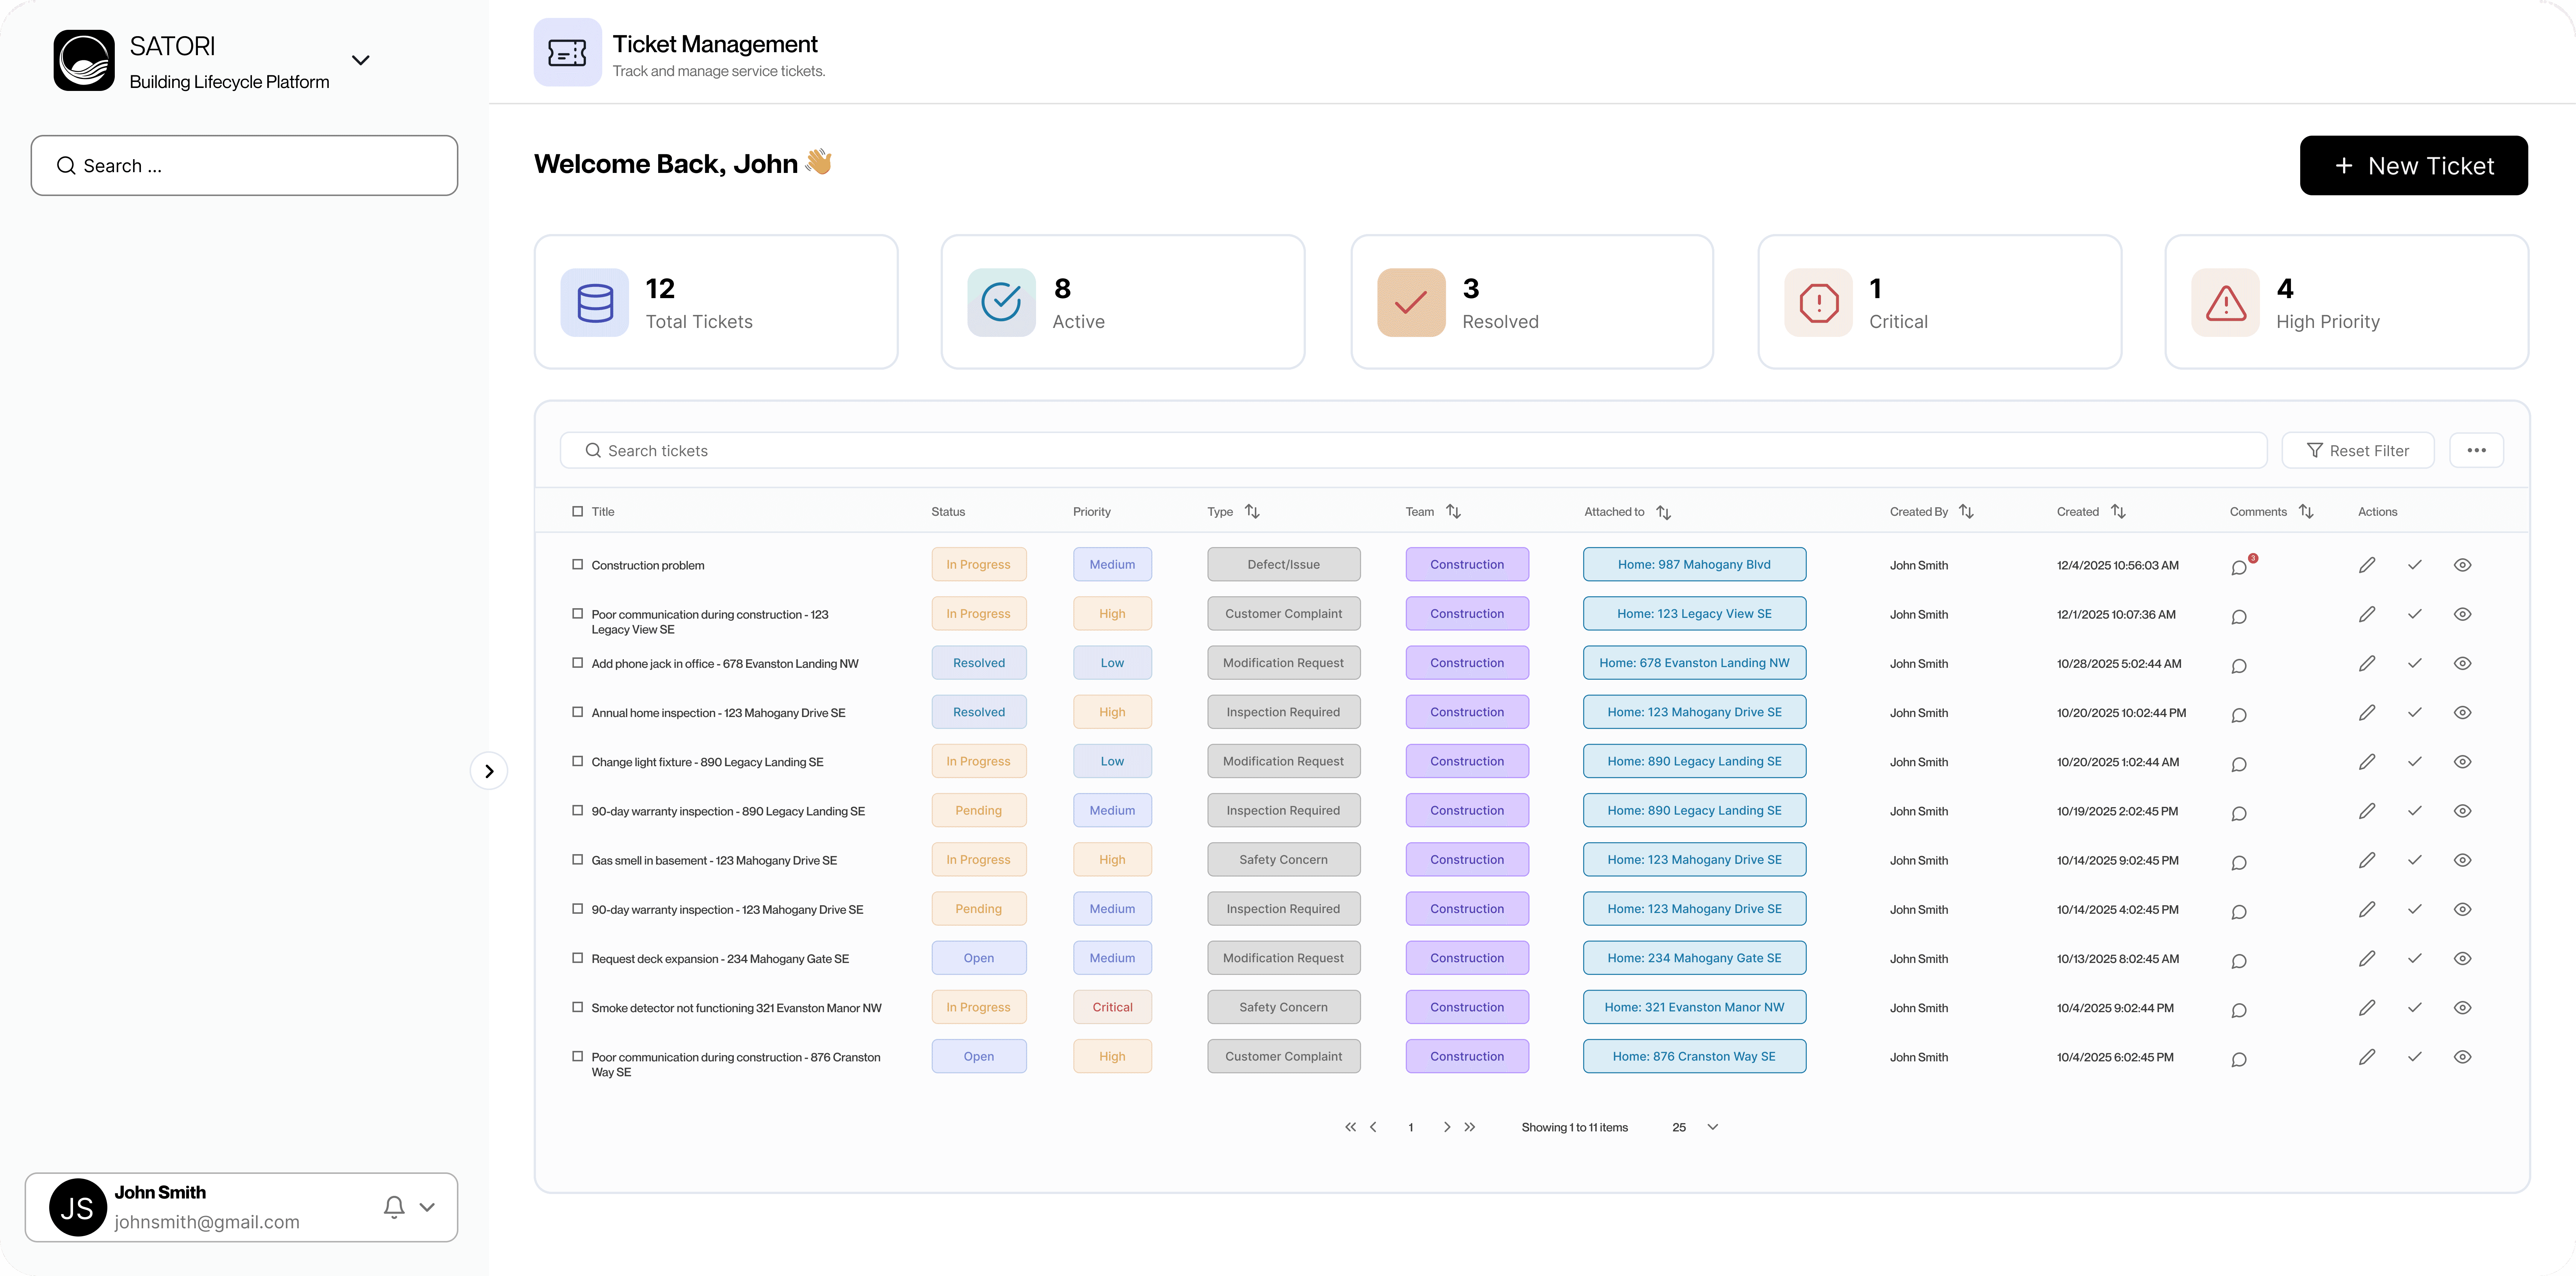The width and height of the screenshot is (2576, 1276).
Task: Expand the collapsed sidebar with arrow button
Action: (x=489, y=771)
